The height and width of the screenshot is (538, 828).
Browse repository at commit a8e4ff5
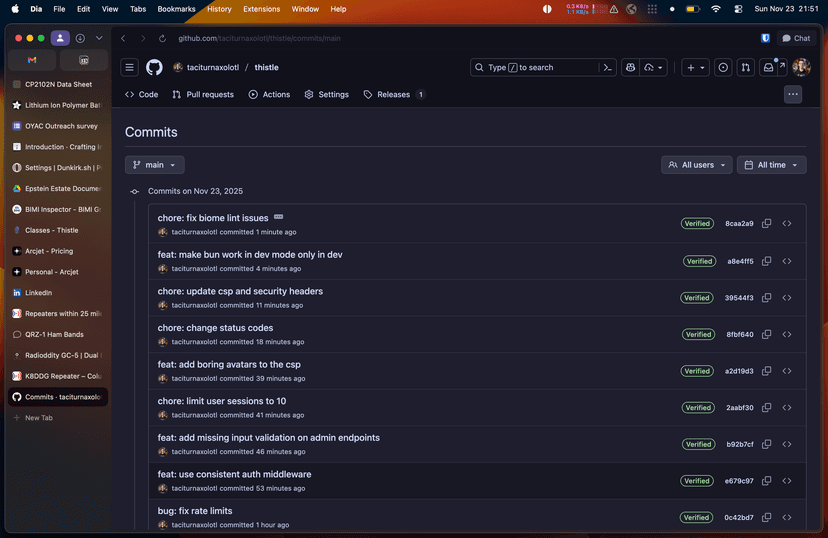(787, 261)
